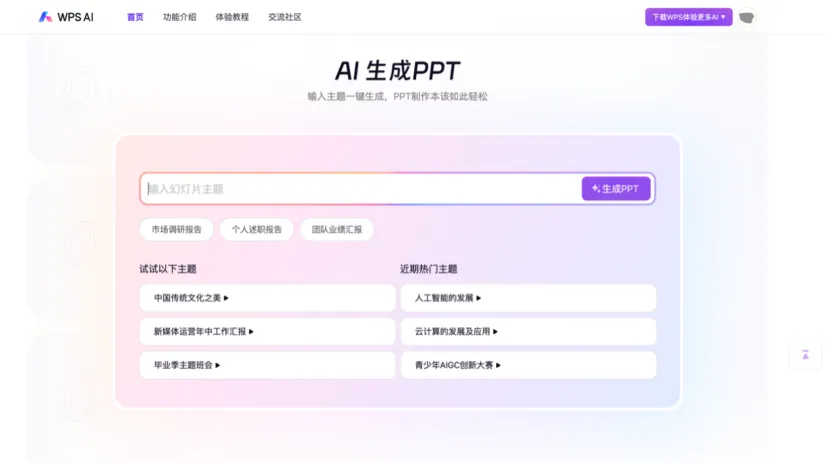Screen dimensions: 828x466
Task: Click the AI 生成PPT title text
Action: coord(399,71)
